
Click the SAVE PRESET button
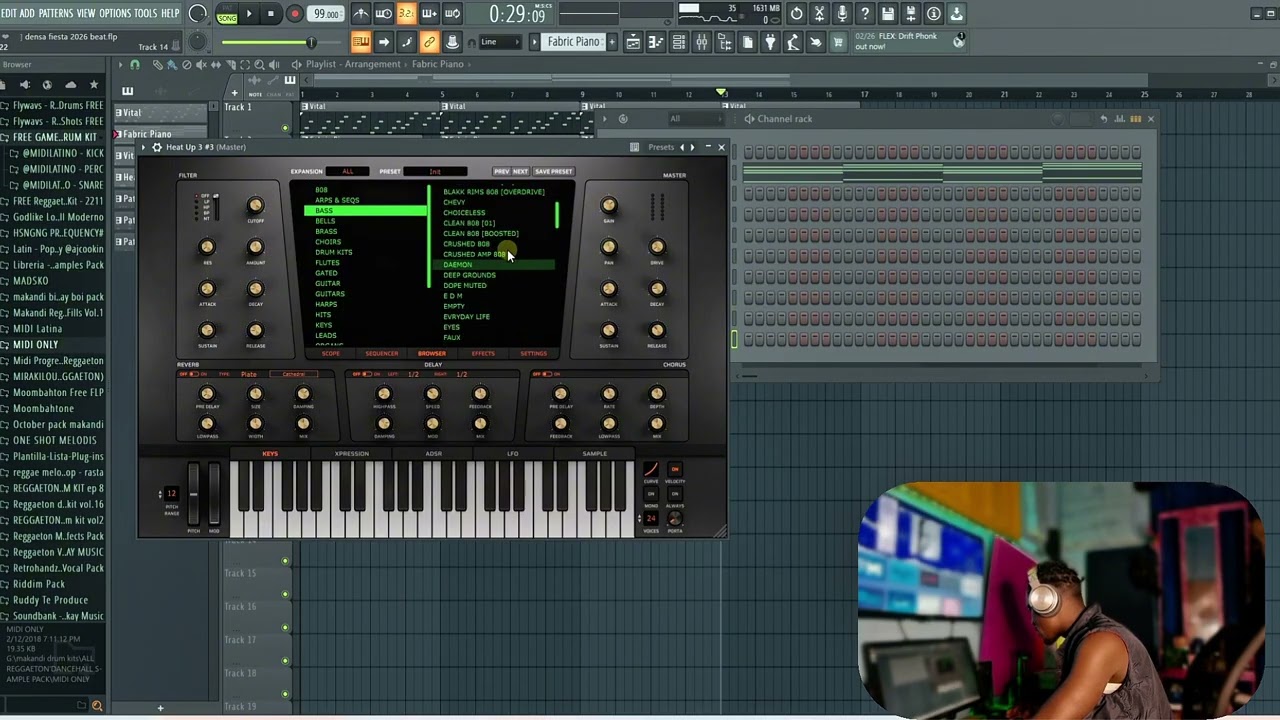pos(553,171)
